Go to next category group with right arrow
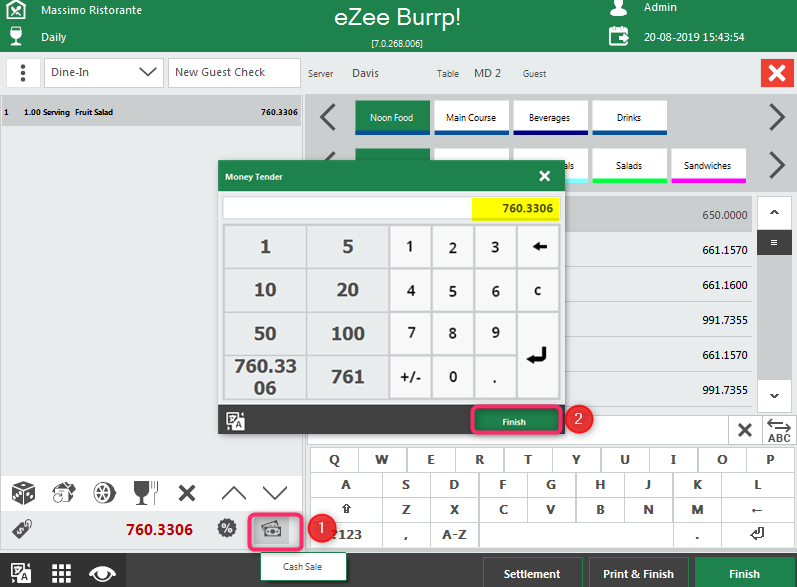The image size is (797, 587). click(777, 117)
